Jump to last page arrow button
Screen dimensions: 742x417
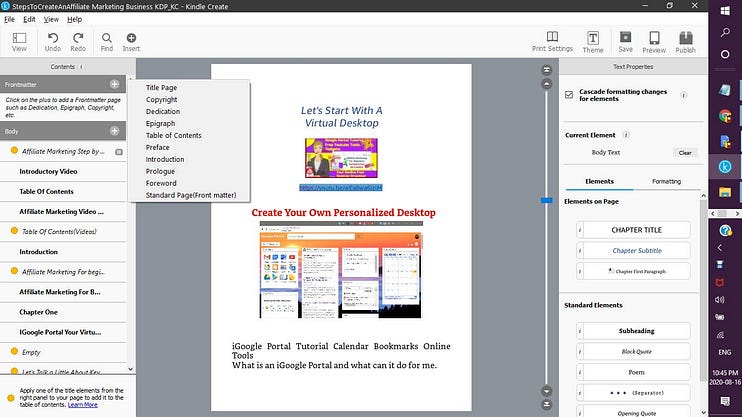point(547,405)
